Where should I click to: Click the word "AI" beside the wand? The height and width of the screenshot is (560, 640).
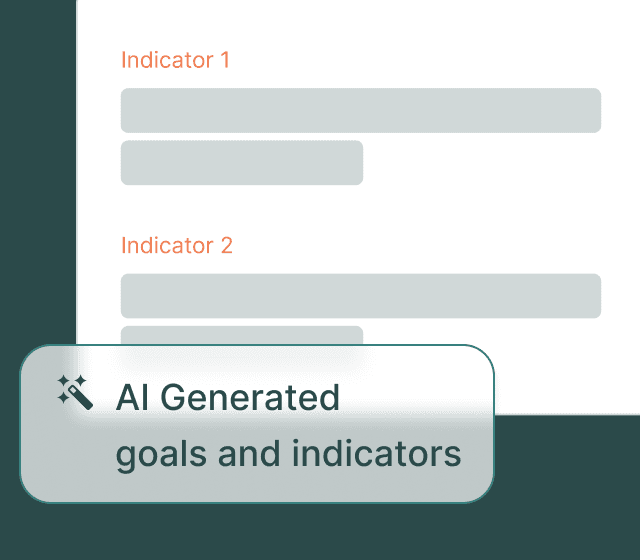[x=132, y=397]
